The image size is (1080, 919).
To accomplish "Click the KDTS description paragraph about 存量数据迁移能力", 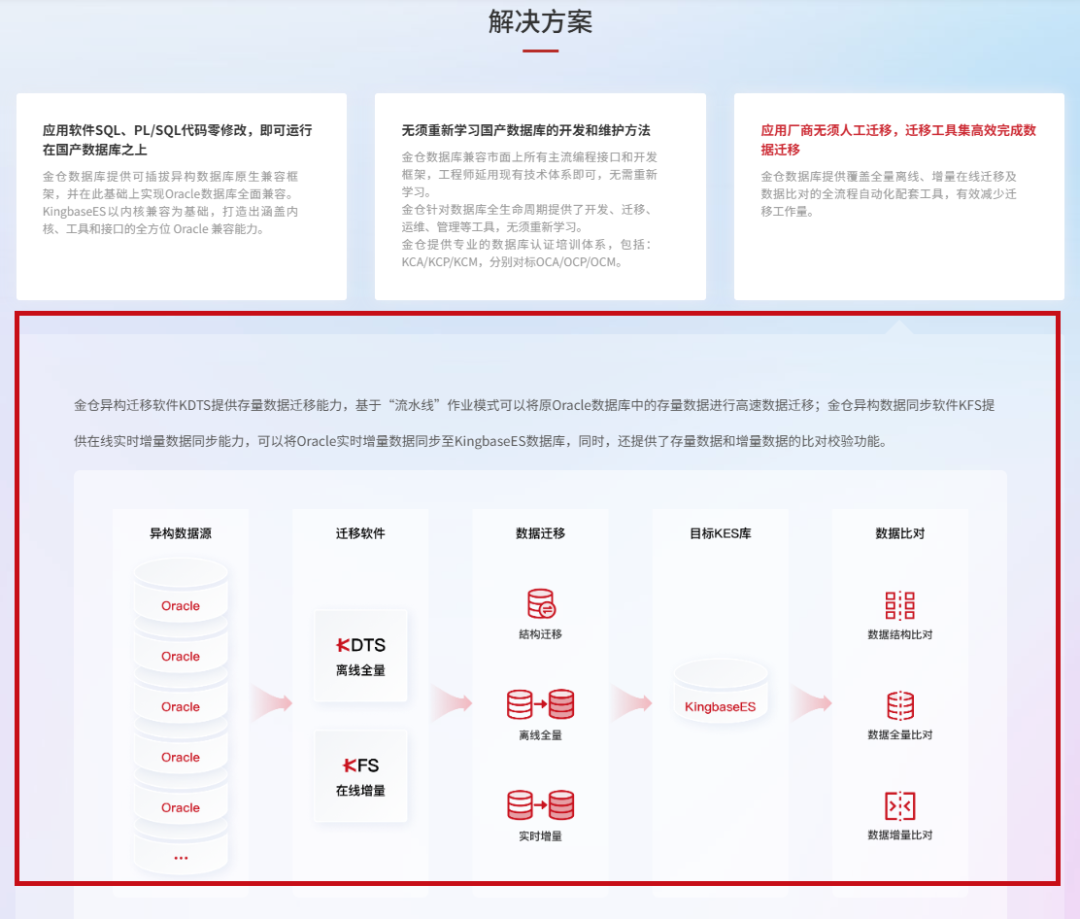I will pos(534,423).
